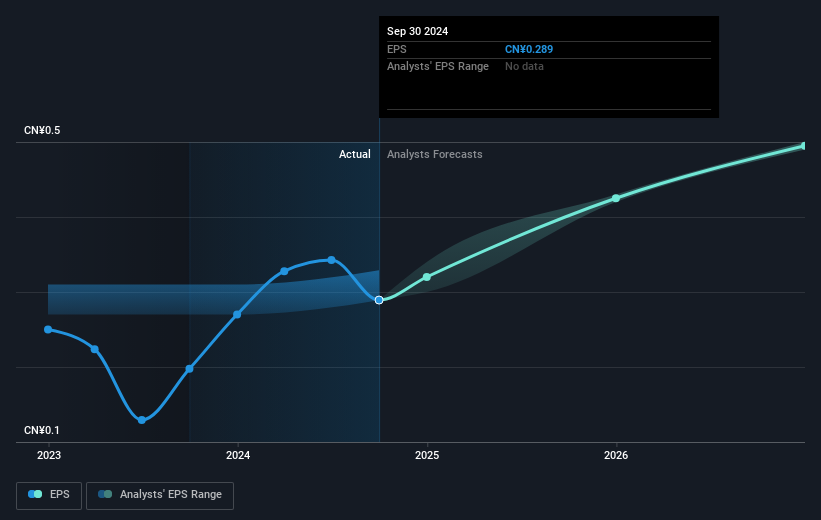This screenshot has width=821, height=520.
Task: Select the lowest EPS data point in 2023
Action: [x=142, y=420]
